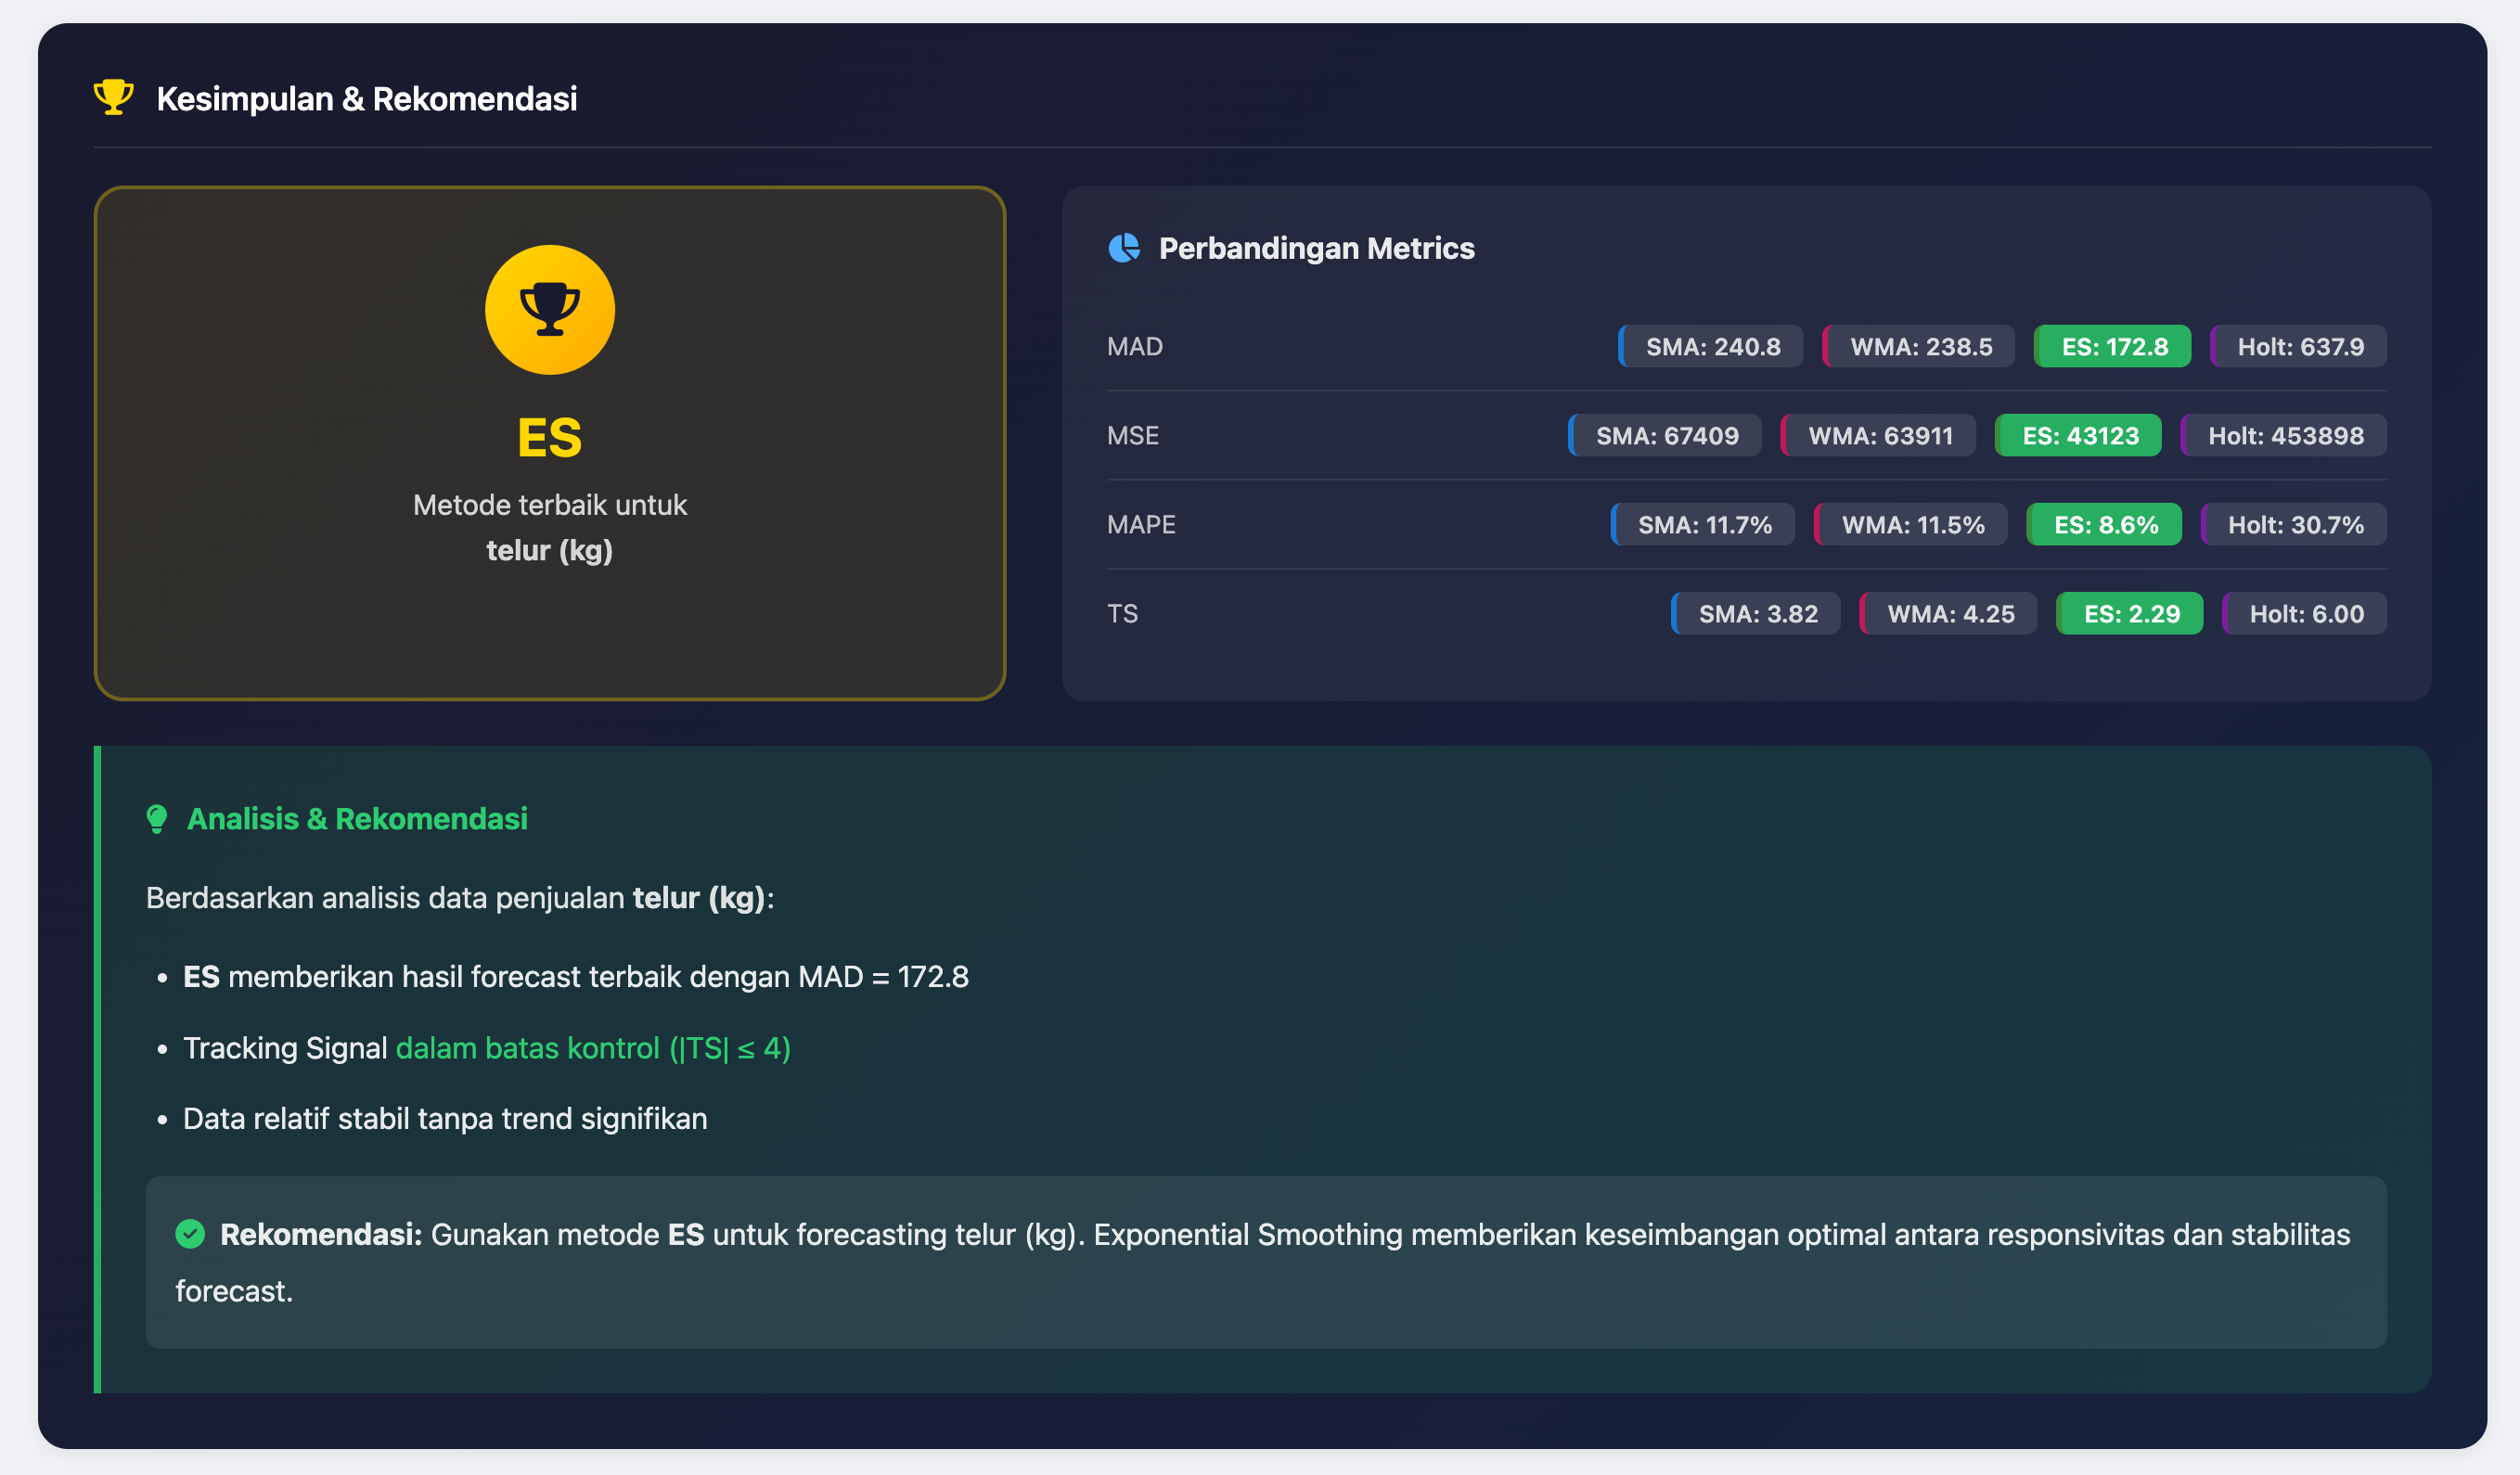This screenshot has width=2520, height=1475.
Task: Click the large gold trophy badge
Action: click(x=549, y=310)
